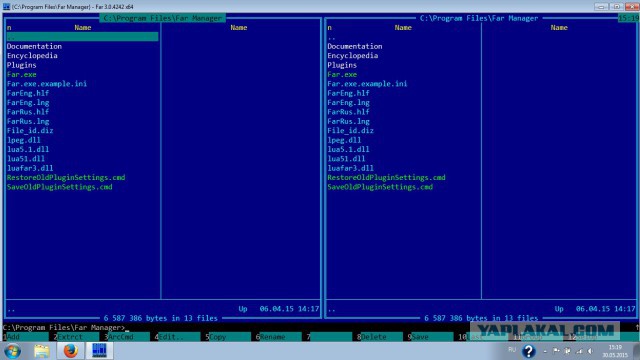Select luafar3.dll in right panel
The height and width of the screenshot is (360, 640).
click(x=351, y=168)
